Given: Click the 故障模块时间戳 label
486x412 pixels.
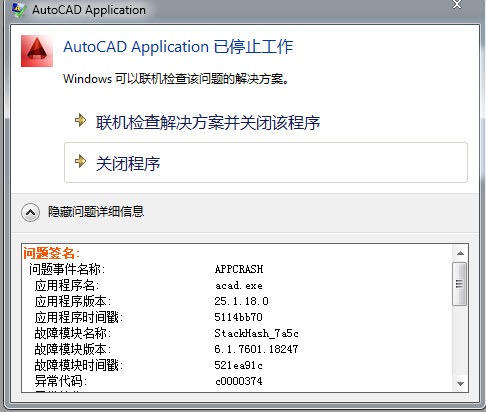Looking at the screenshot, I should (x=79, y=365).
